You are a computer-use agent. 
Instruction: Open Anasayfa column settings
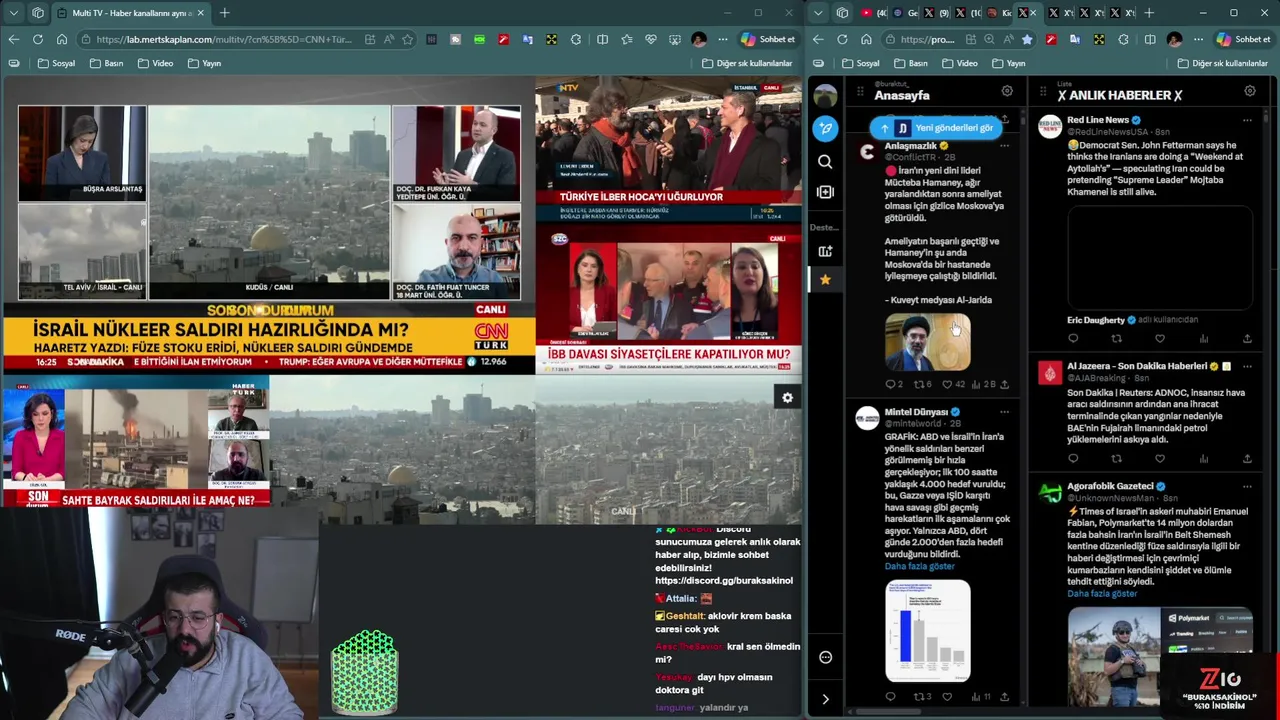click(x=1007, y=91)
